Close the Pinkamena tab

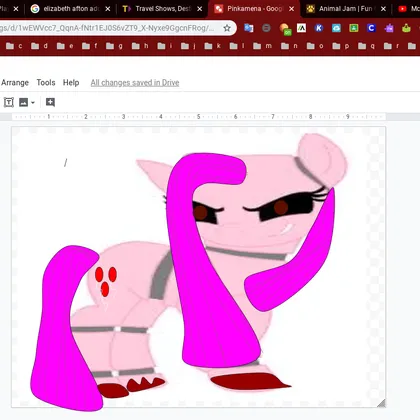[x=291, y=9]
